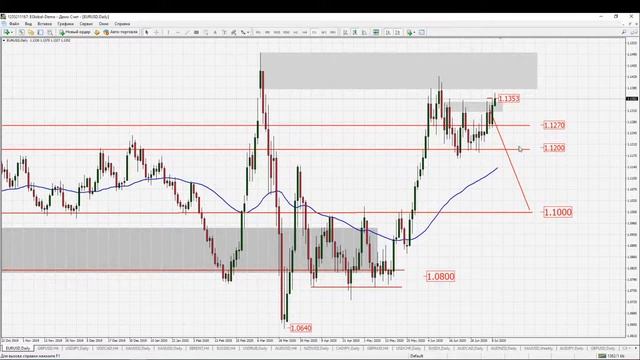Switch chart to H4 timeframe
The height and width of the screenshot is (360, 640).
pos(304,32)
